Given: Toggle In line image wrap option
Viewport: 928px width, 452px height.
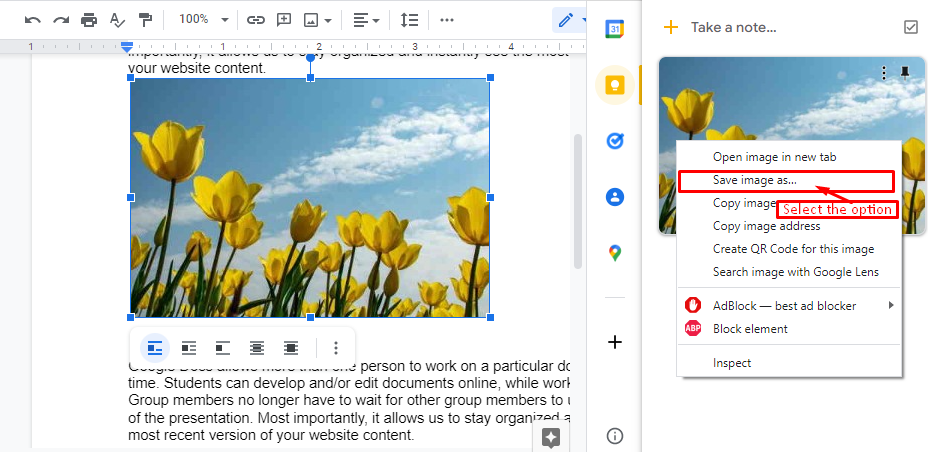Looking at the screenshot, I should click(x=155, y=348).
